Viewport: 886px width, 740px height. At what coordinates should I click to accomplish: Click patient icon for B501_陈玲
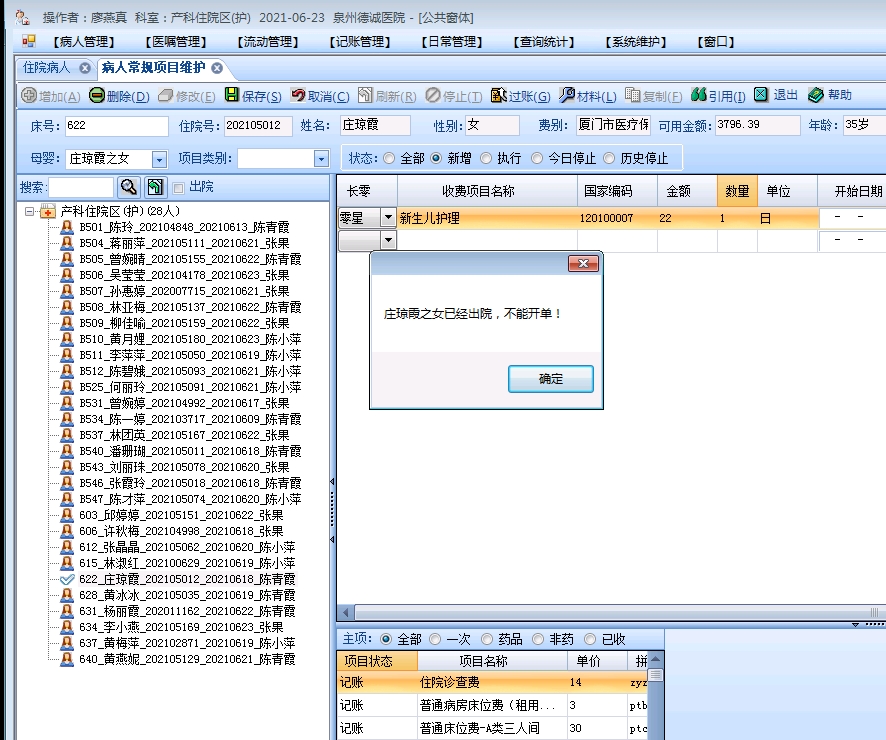point(67,227)
